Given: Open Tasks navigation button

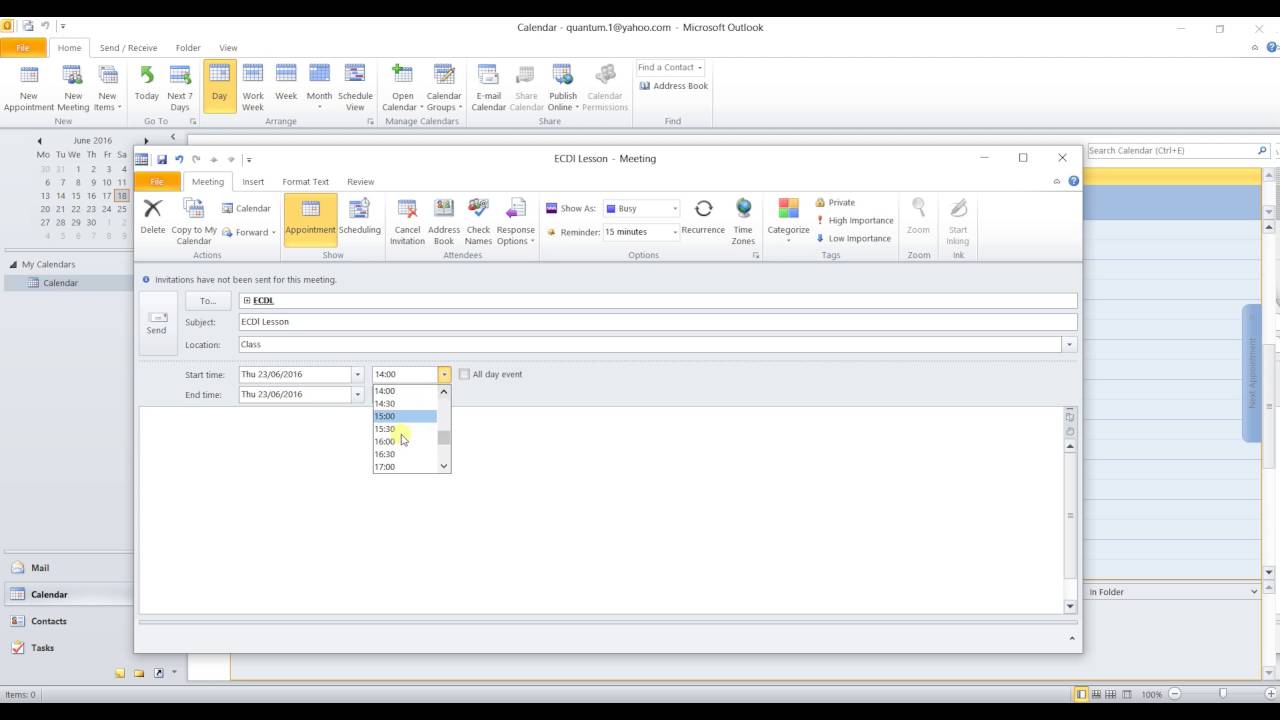Looking at the screenshot, I should click(66, 648).
